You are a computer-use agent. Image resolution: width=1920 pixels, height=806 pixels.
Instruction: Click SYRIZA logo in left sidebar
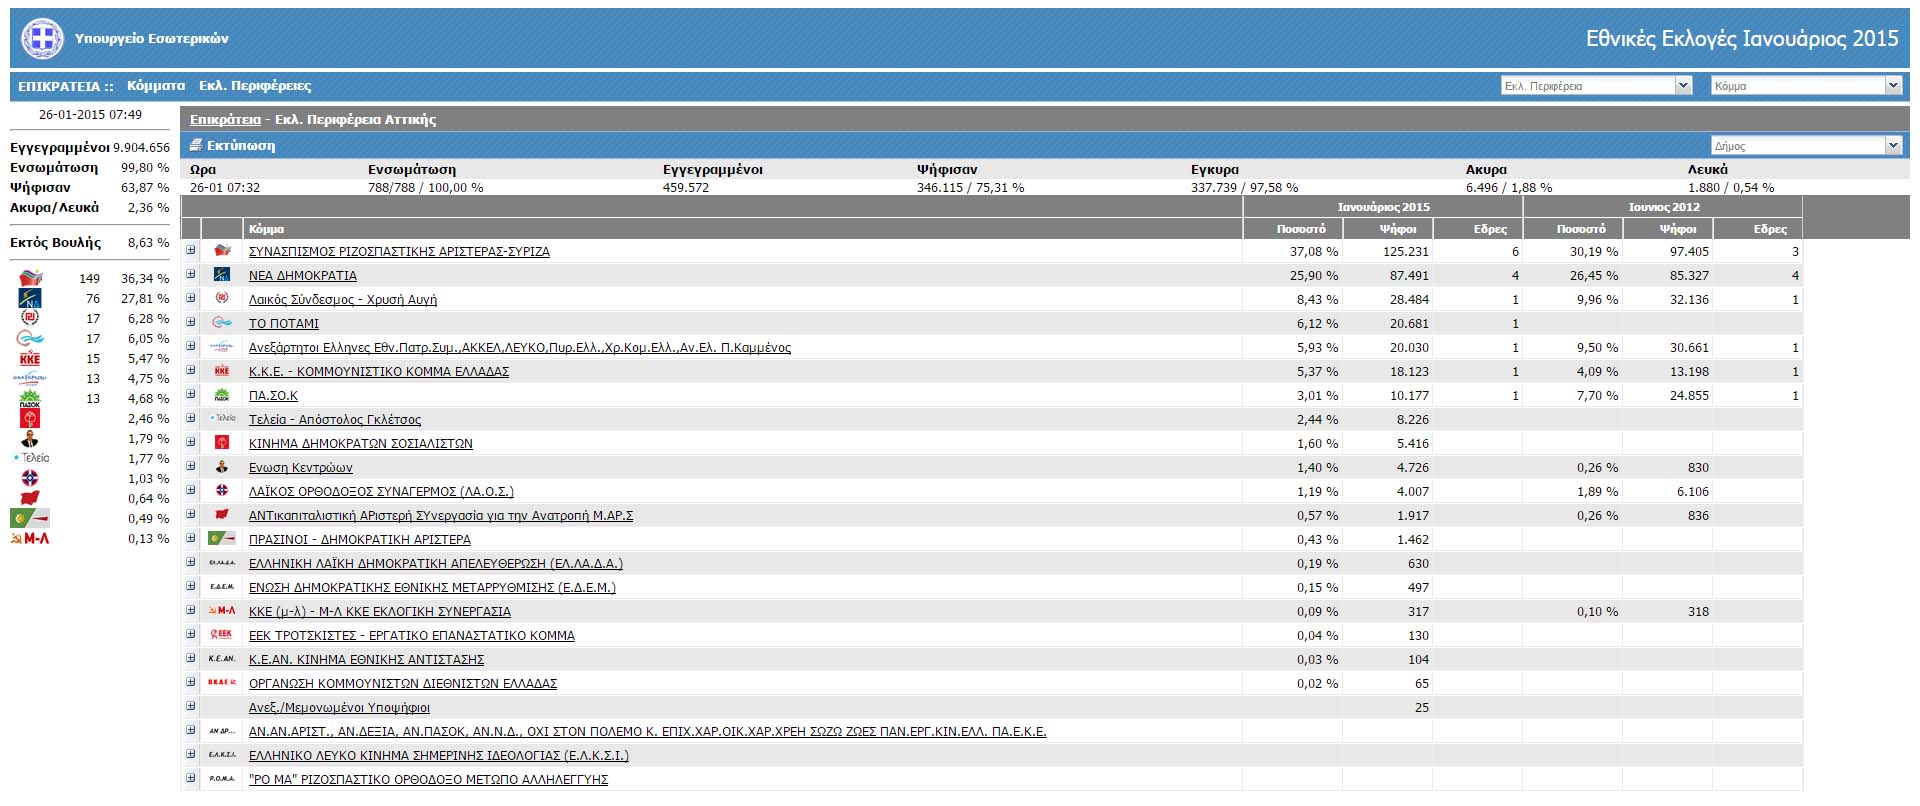pyautogui.click(x=31, y=278)
